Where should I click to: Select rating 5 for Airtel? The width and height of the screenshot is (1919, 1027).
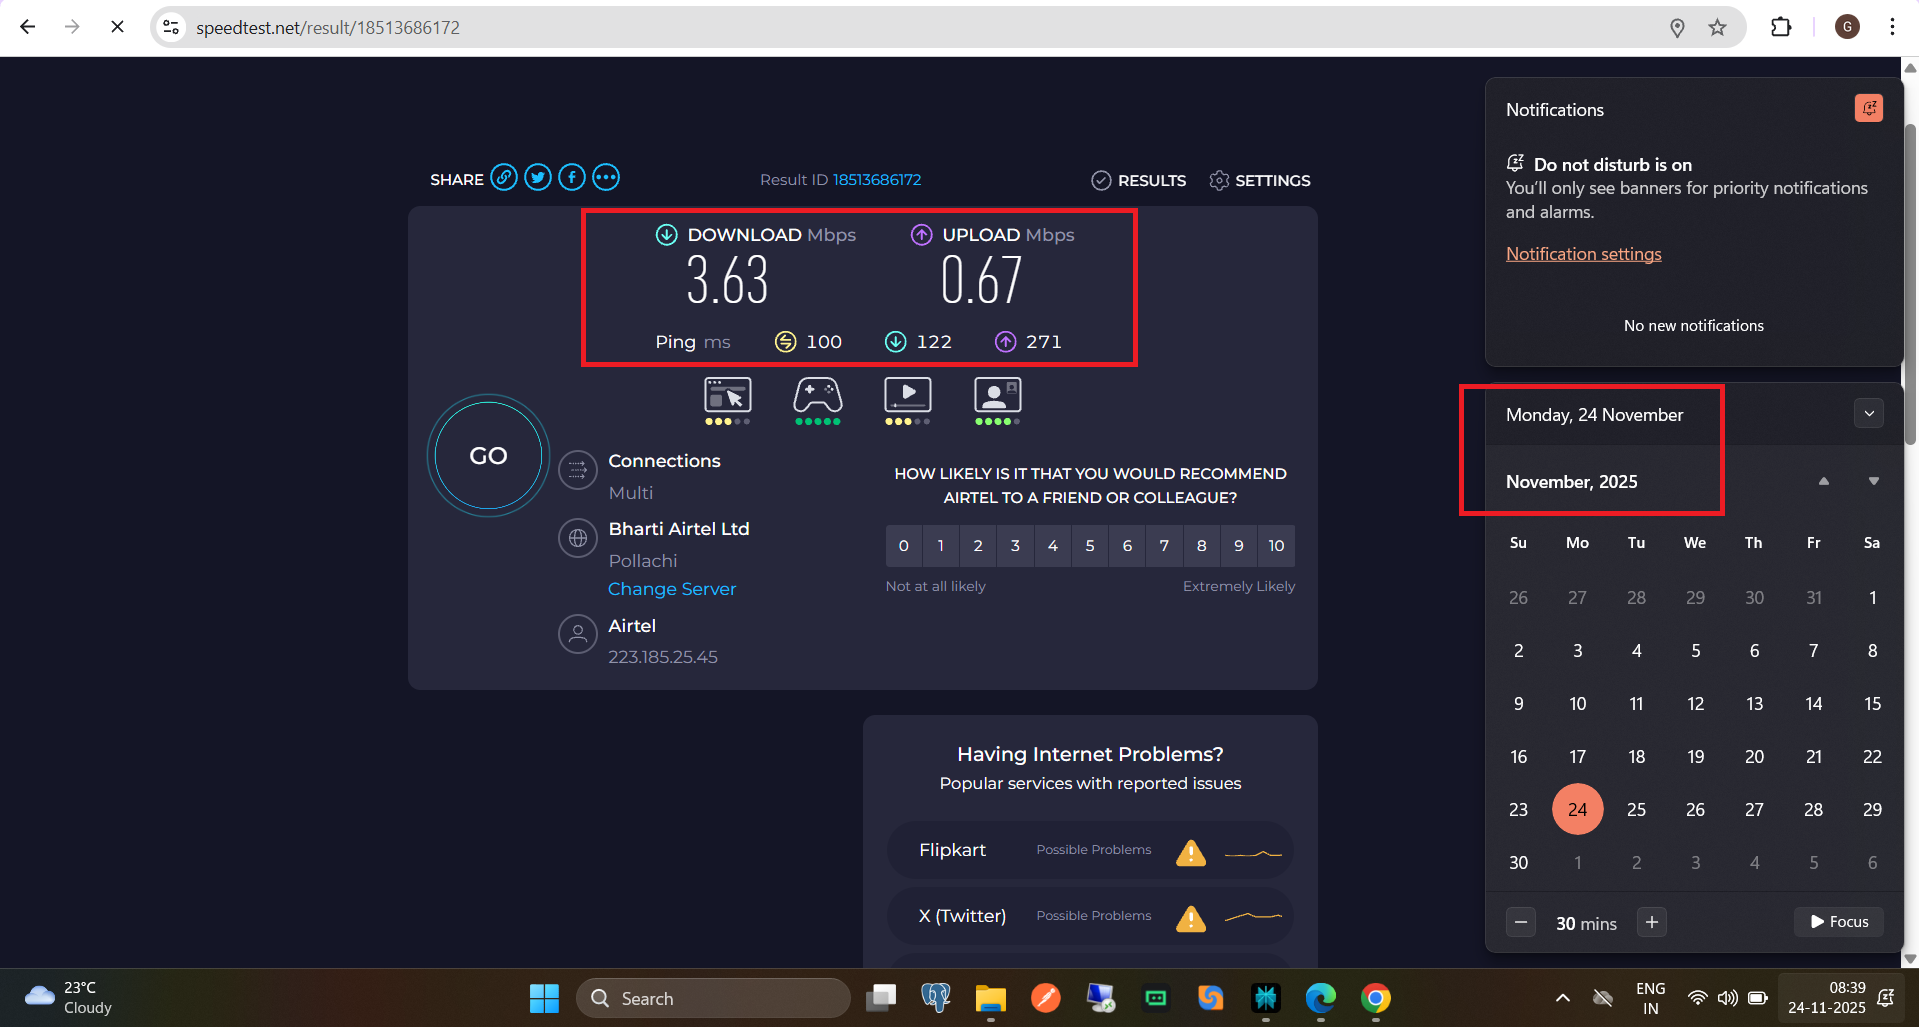1090,546
